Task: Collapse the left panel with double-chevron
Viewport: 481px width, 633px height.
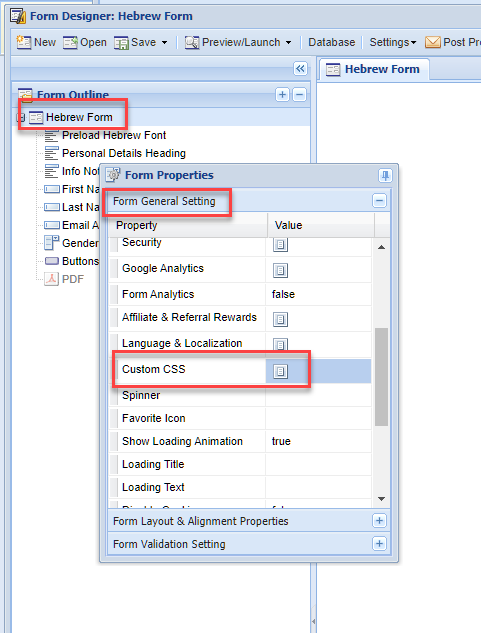Action: coord(300,69)
